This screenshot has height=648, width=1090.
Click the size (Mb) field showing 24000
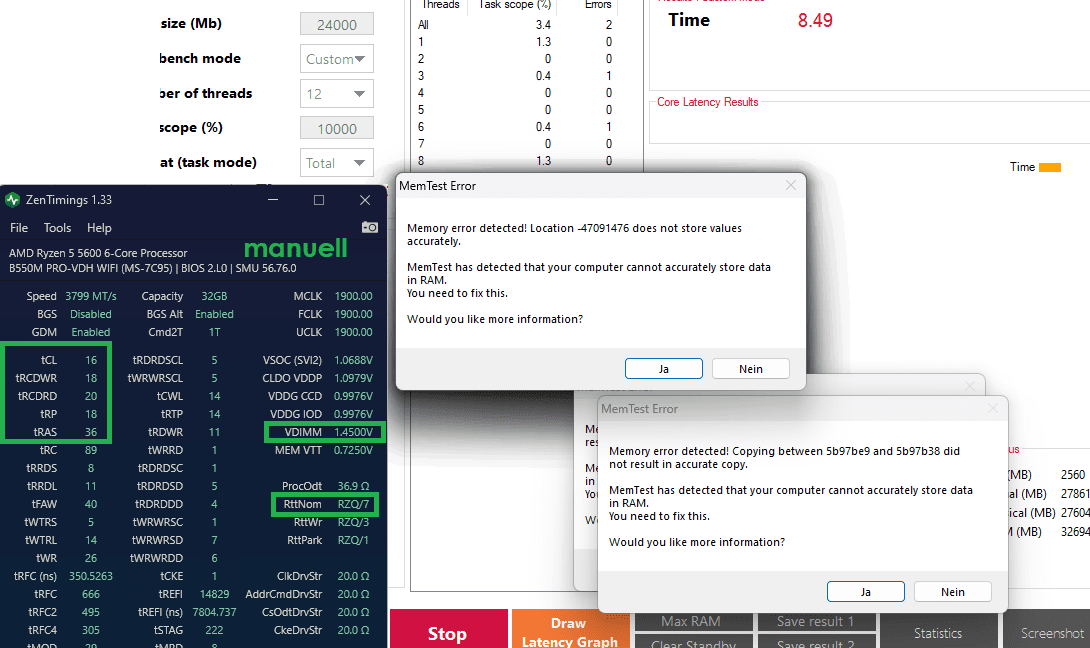[x=336, y=24]
